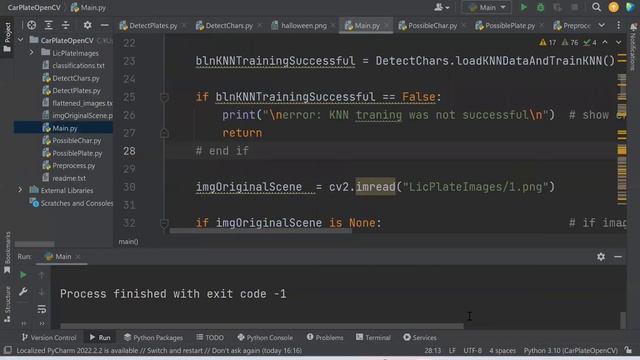Expand all in Project tool window
The height and width of the screenshot is (360, 640).
(49, 25)
